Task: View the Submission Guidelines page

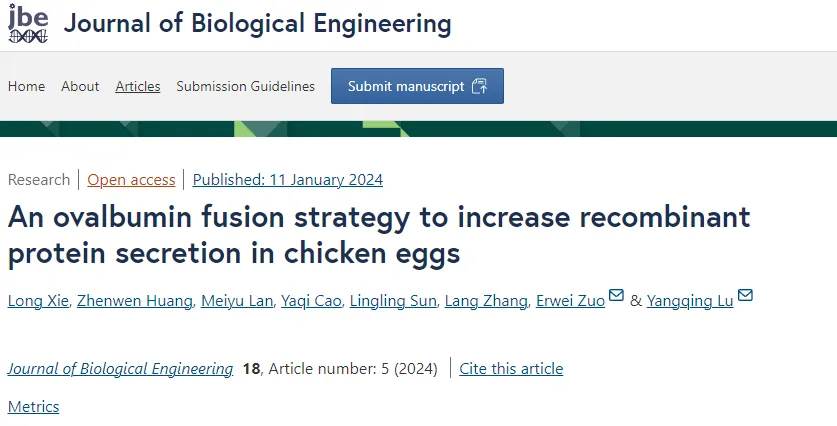Action: 246,86
